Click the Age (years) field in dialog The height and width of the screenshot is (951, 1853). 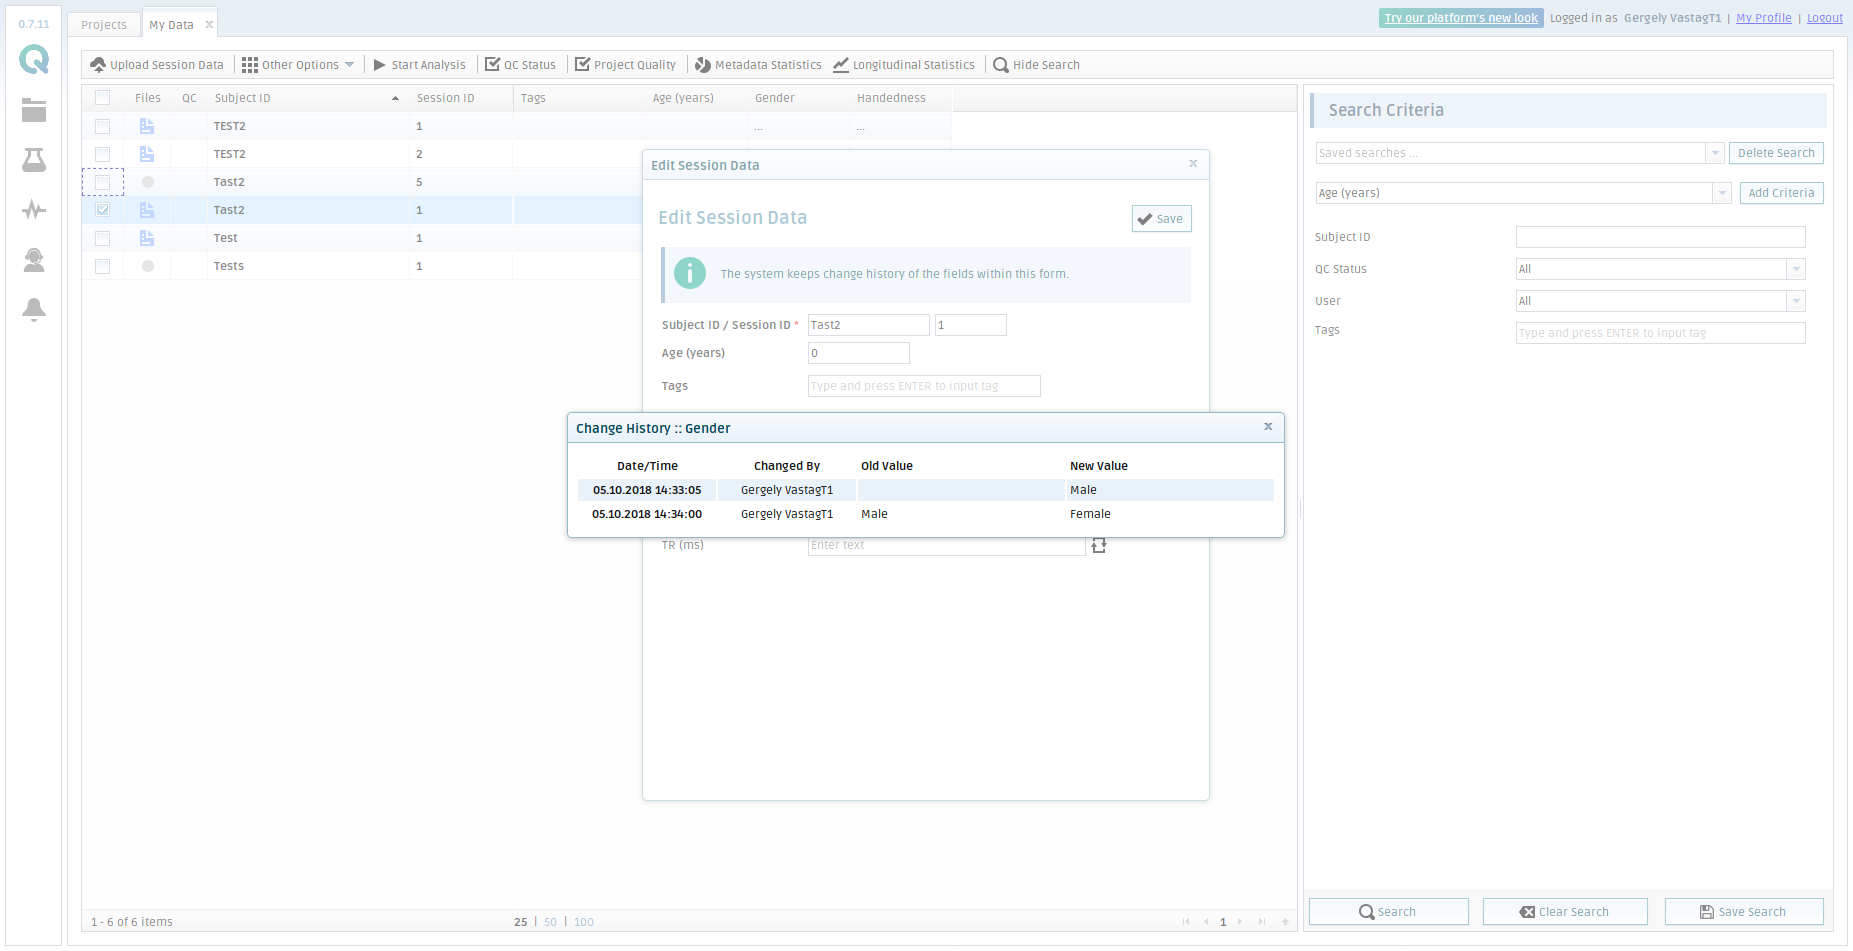(858, 353)
